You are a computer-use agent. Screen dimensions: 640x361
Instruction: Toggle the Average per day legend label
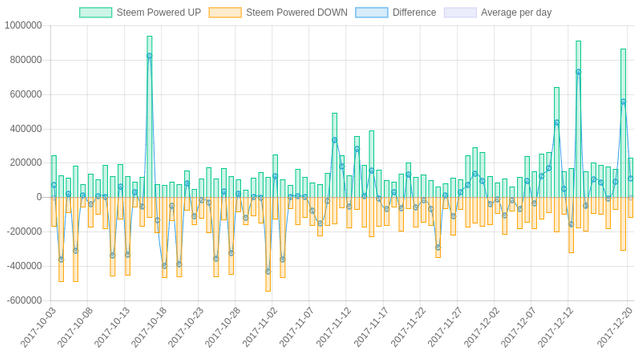click(516, 13)
